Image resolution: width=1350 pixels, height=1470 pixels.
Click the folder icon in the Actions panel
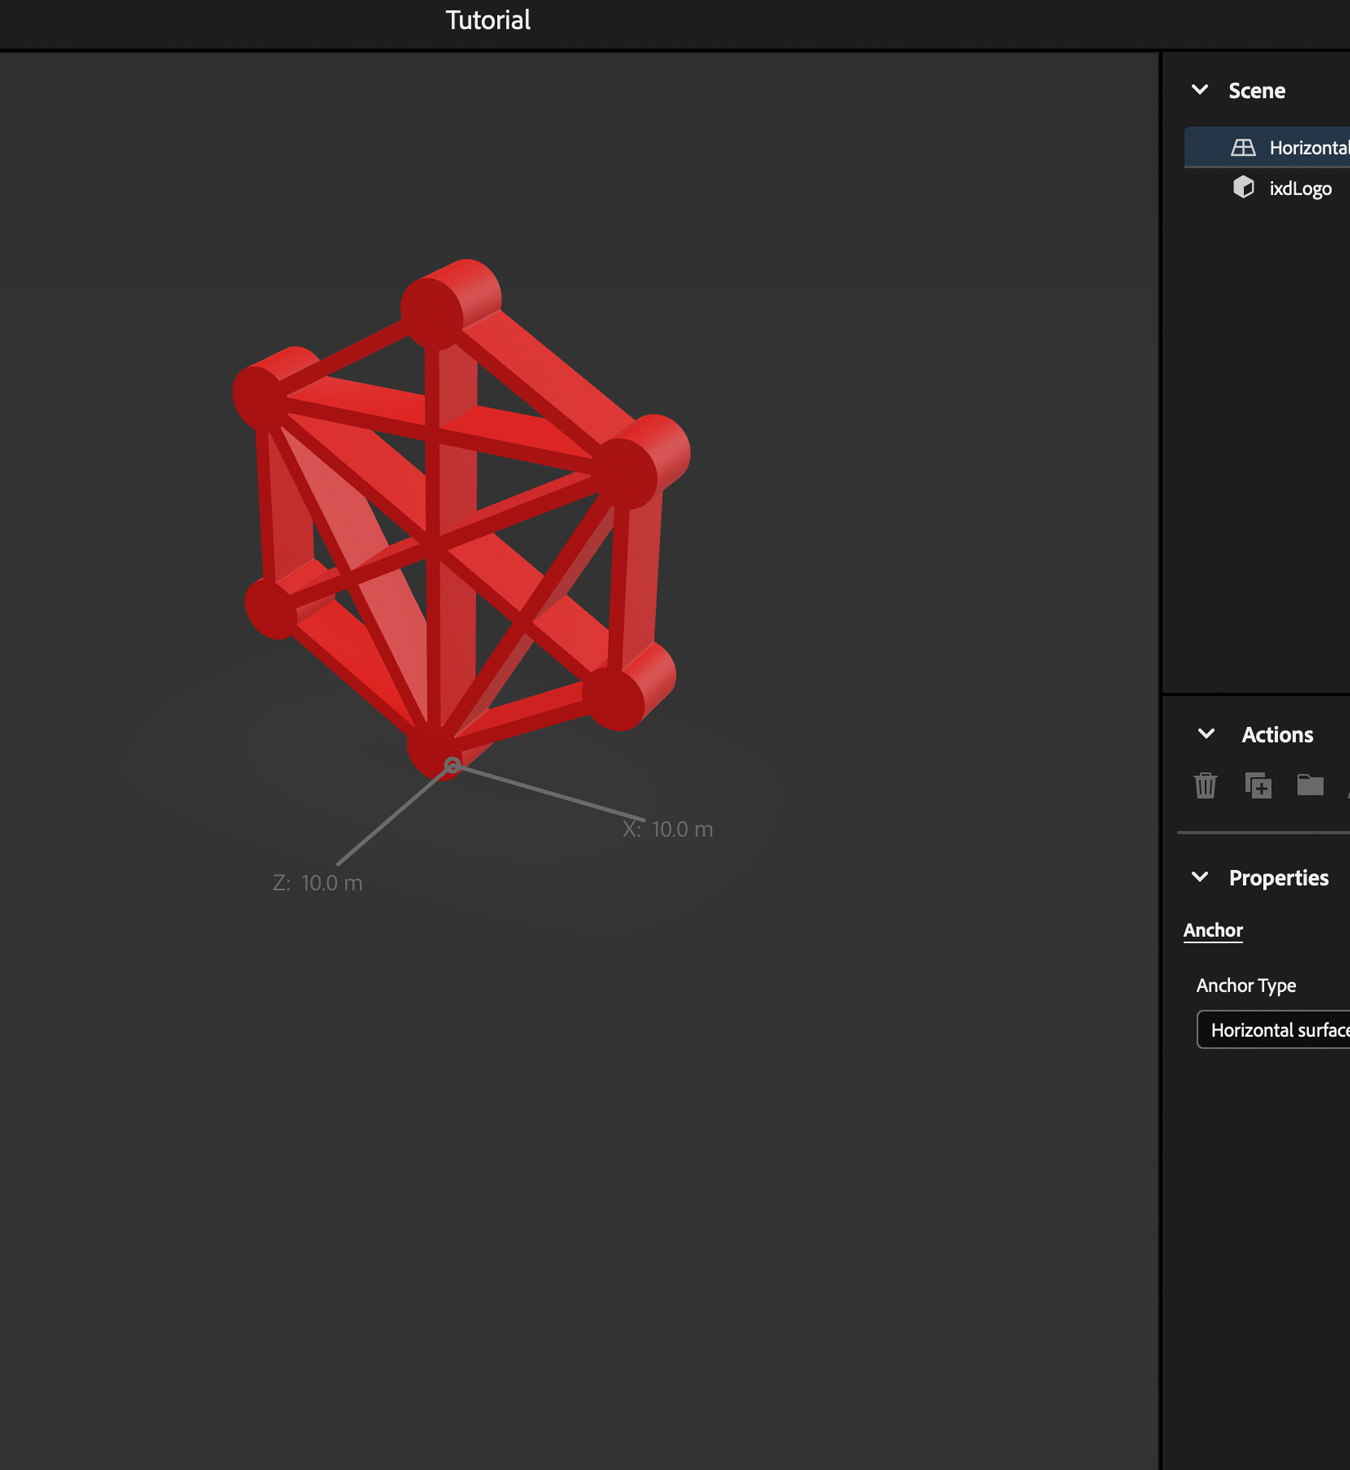[1311, 786]
